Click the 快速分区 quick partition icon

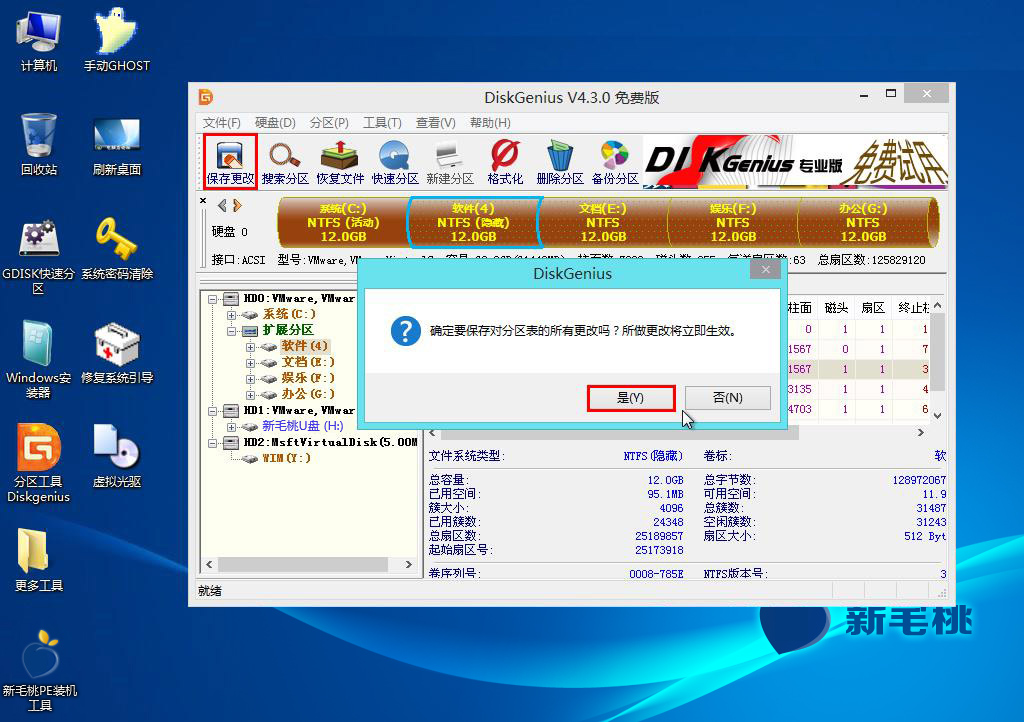(x=394, y=162)
